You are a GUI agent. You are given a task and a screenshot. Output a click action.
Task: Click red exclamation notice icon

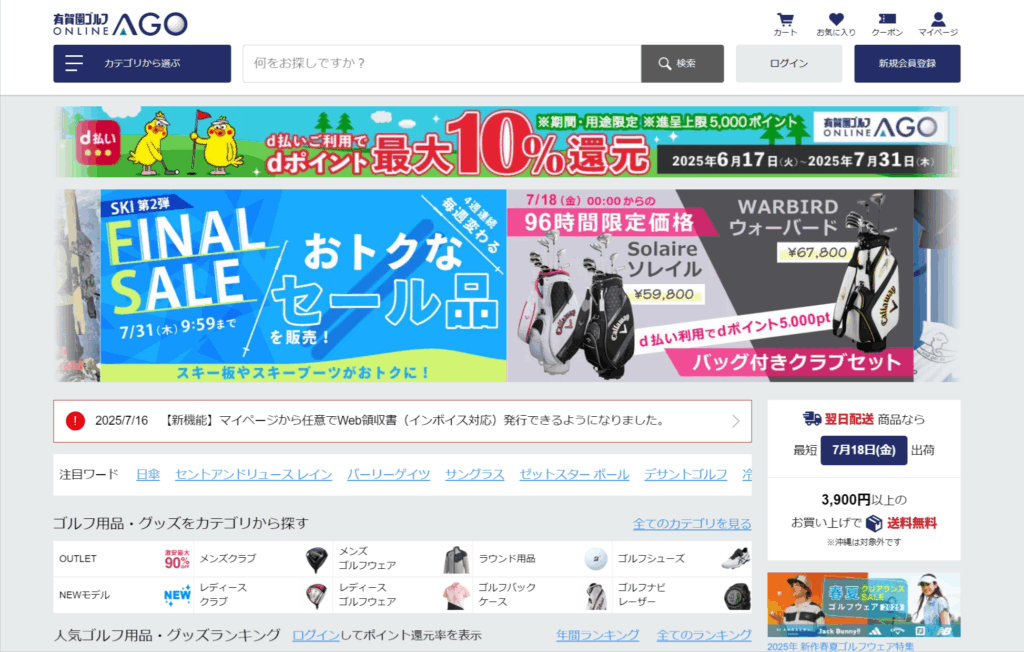[x=75, y=421]
